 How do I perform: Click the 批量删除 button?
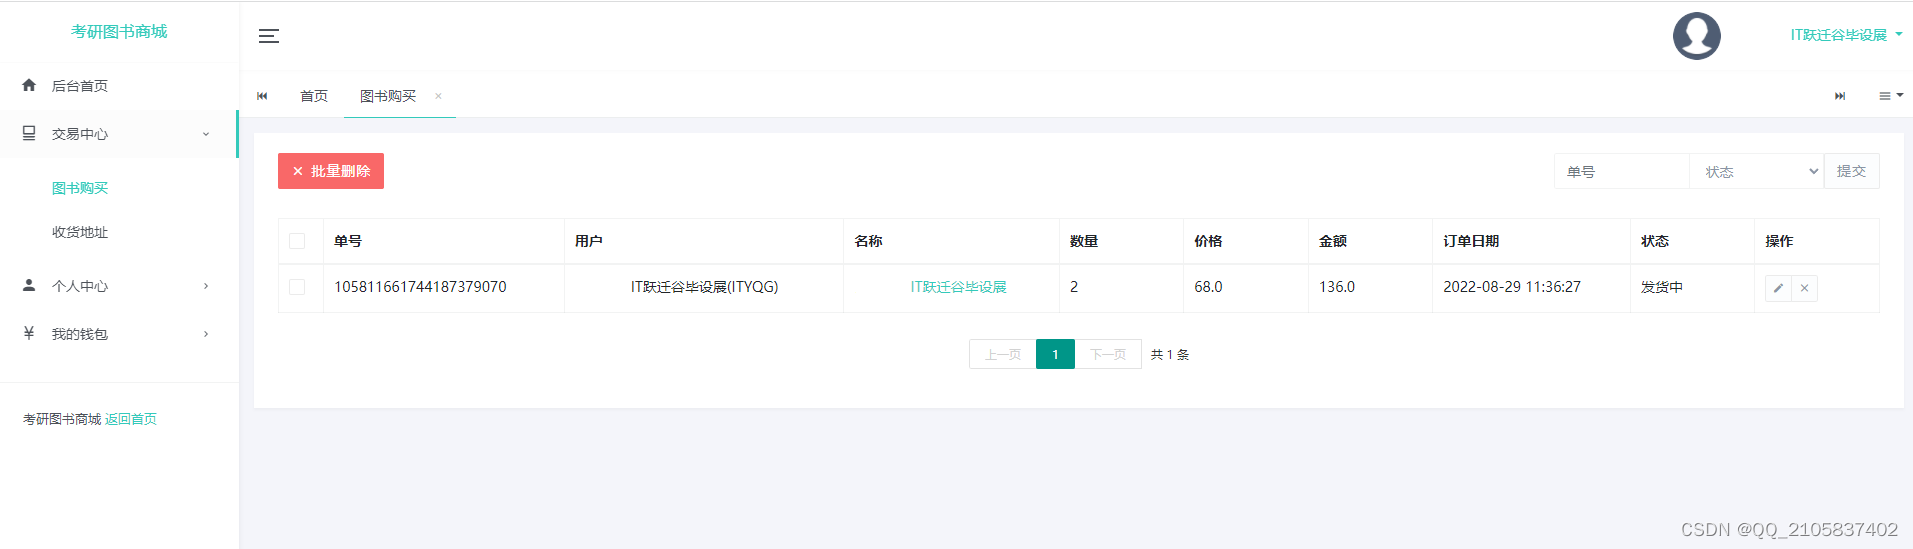tap(331, 171)
